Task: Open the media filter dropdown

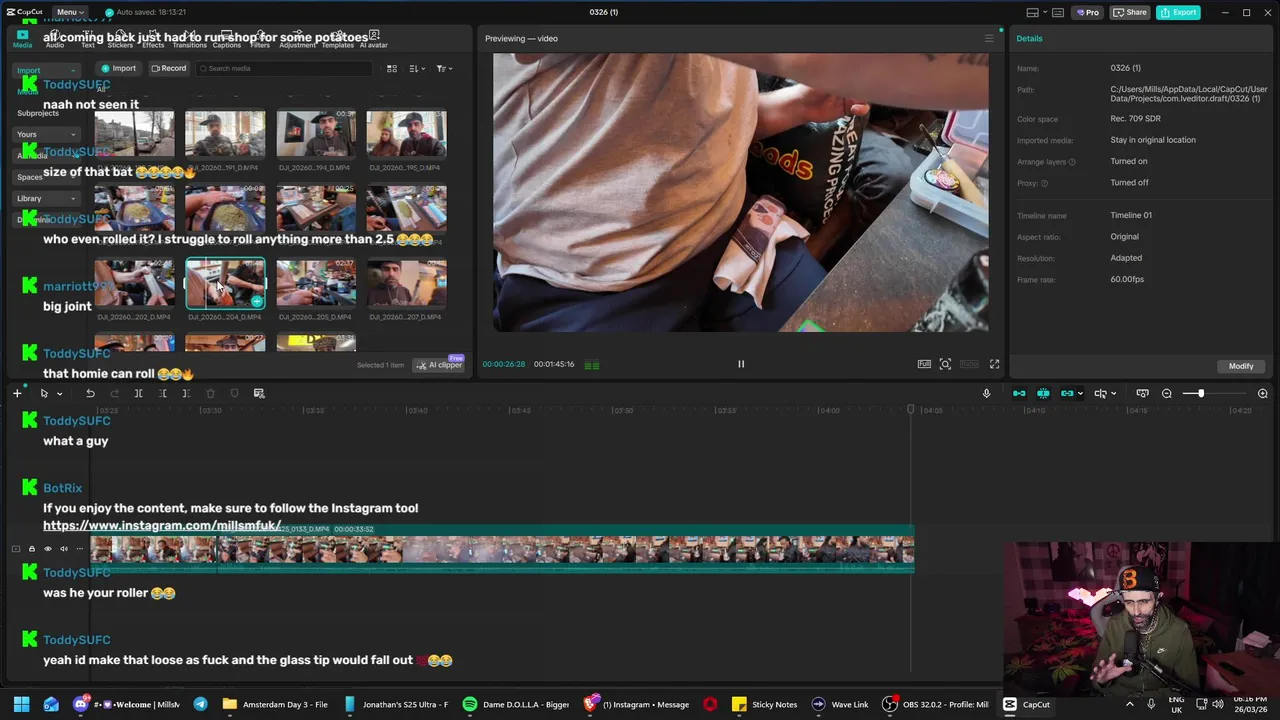Action: coord(444,68)
